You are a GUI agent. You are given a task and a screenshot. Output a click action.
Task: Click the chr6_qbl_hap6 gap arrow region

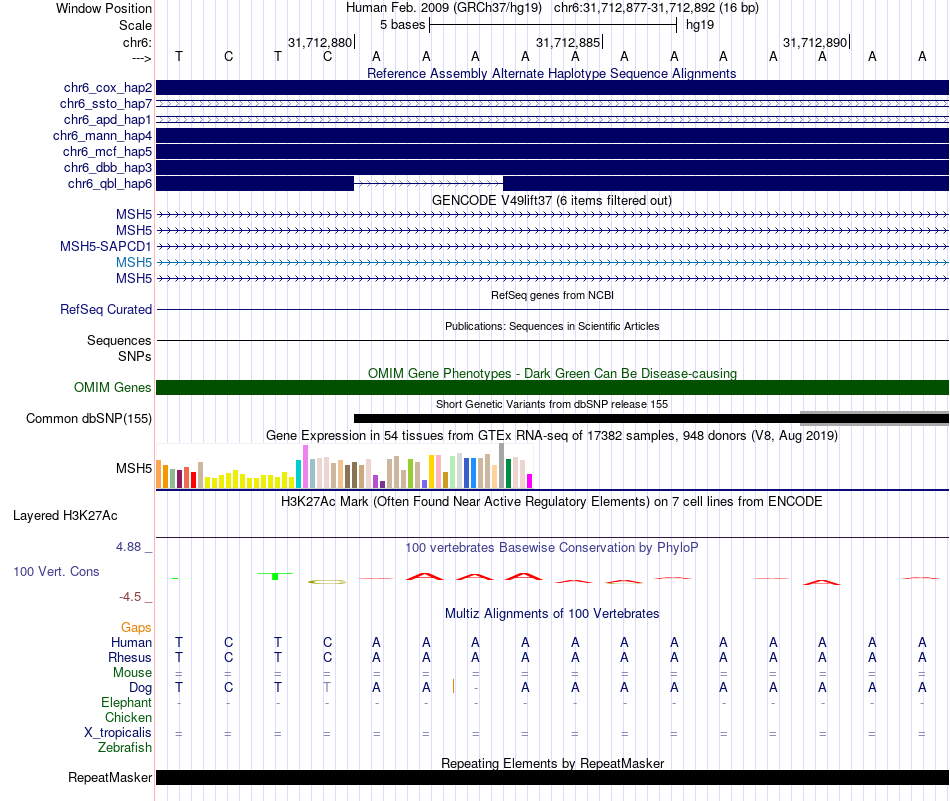(x=428, y=184)
